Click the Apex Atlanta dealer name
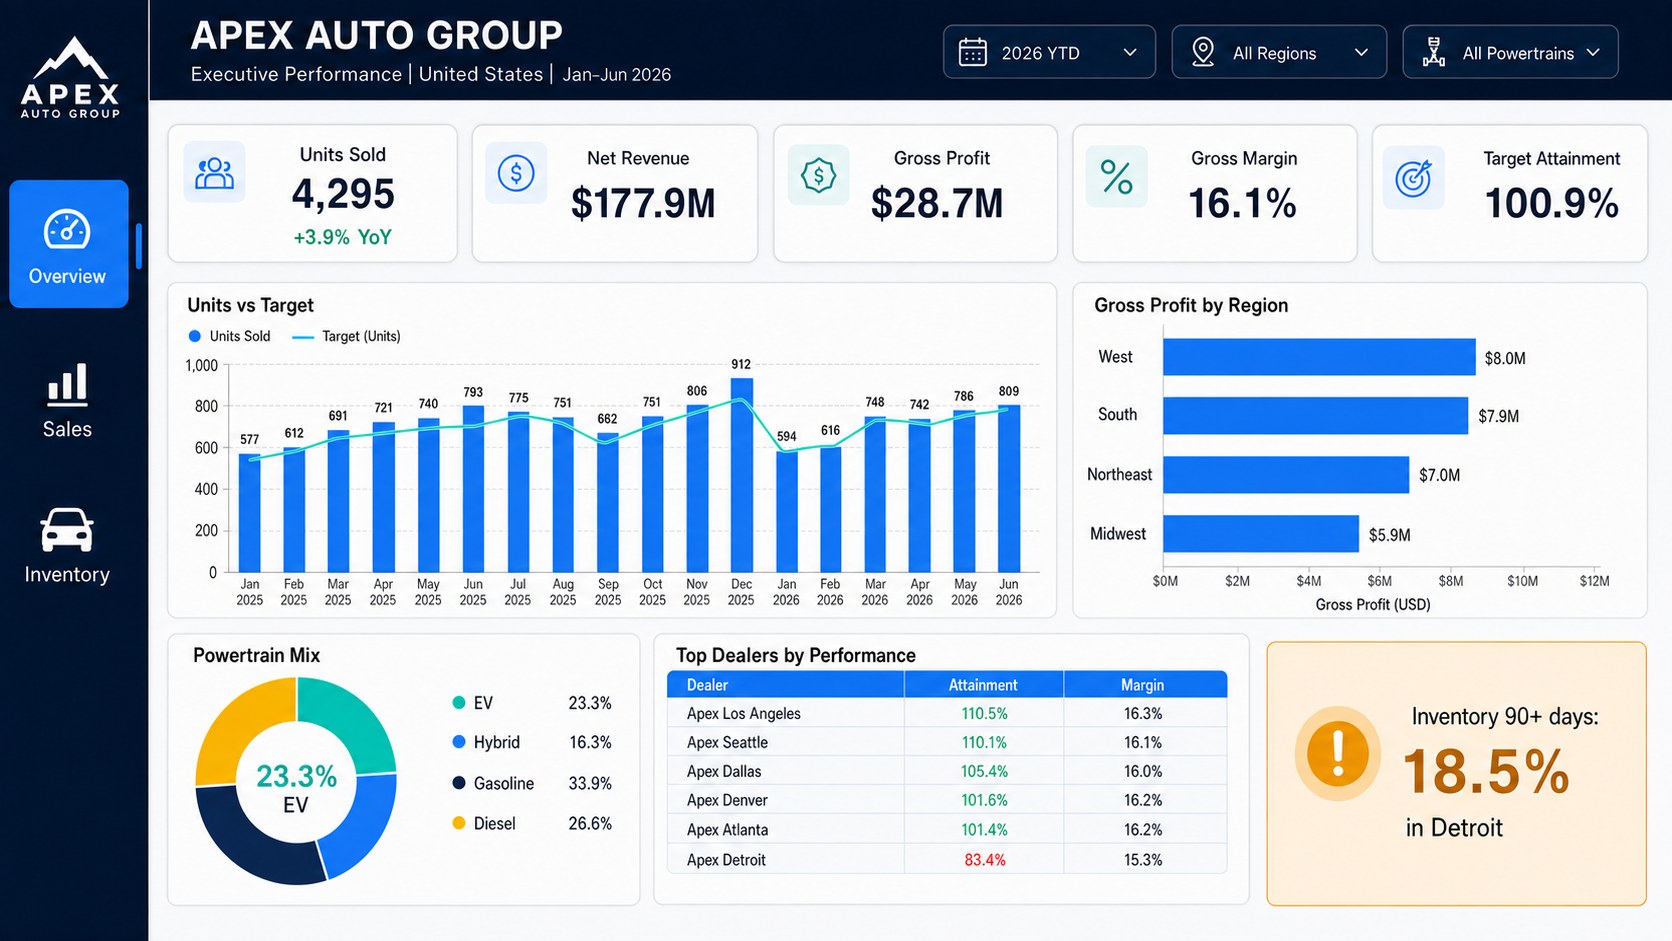This screenshot has width=1672, height=941. coord(727,830)
